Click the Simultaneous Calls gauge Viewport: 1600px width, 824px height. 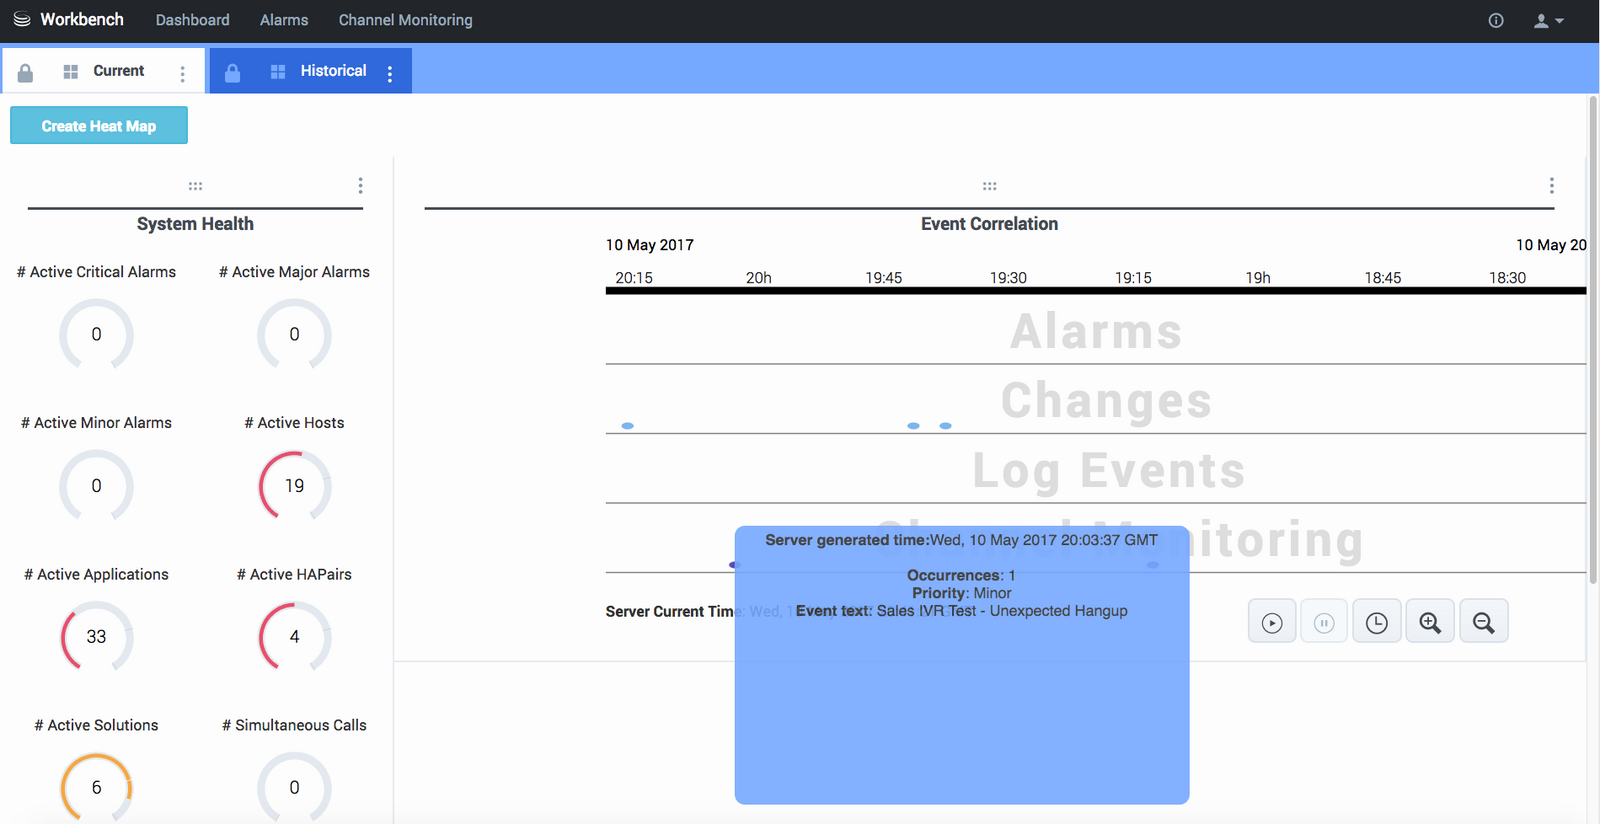pyautogui.click(x=294, y=788)
